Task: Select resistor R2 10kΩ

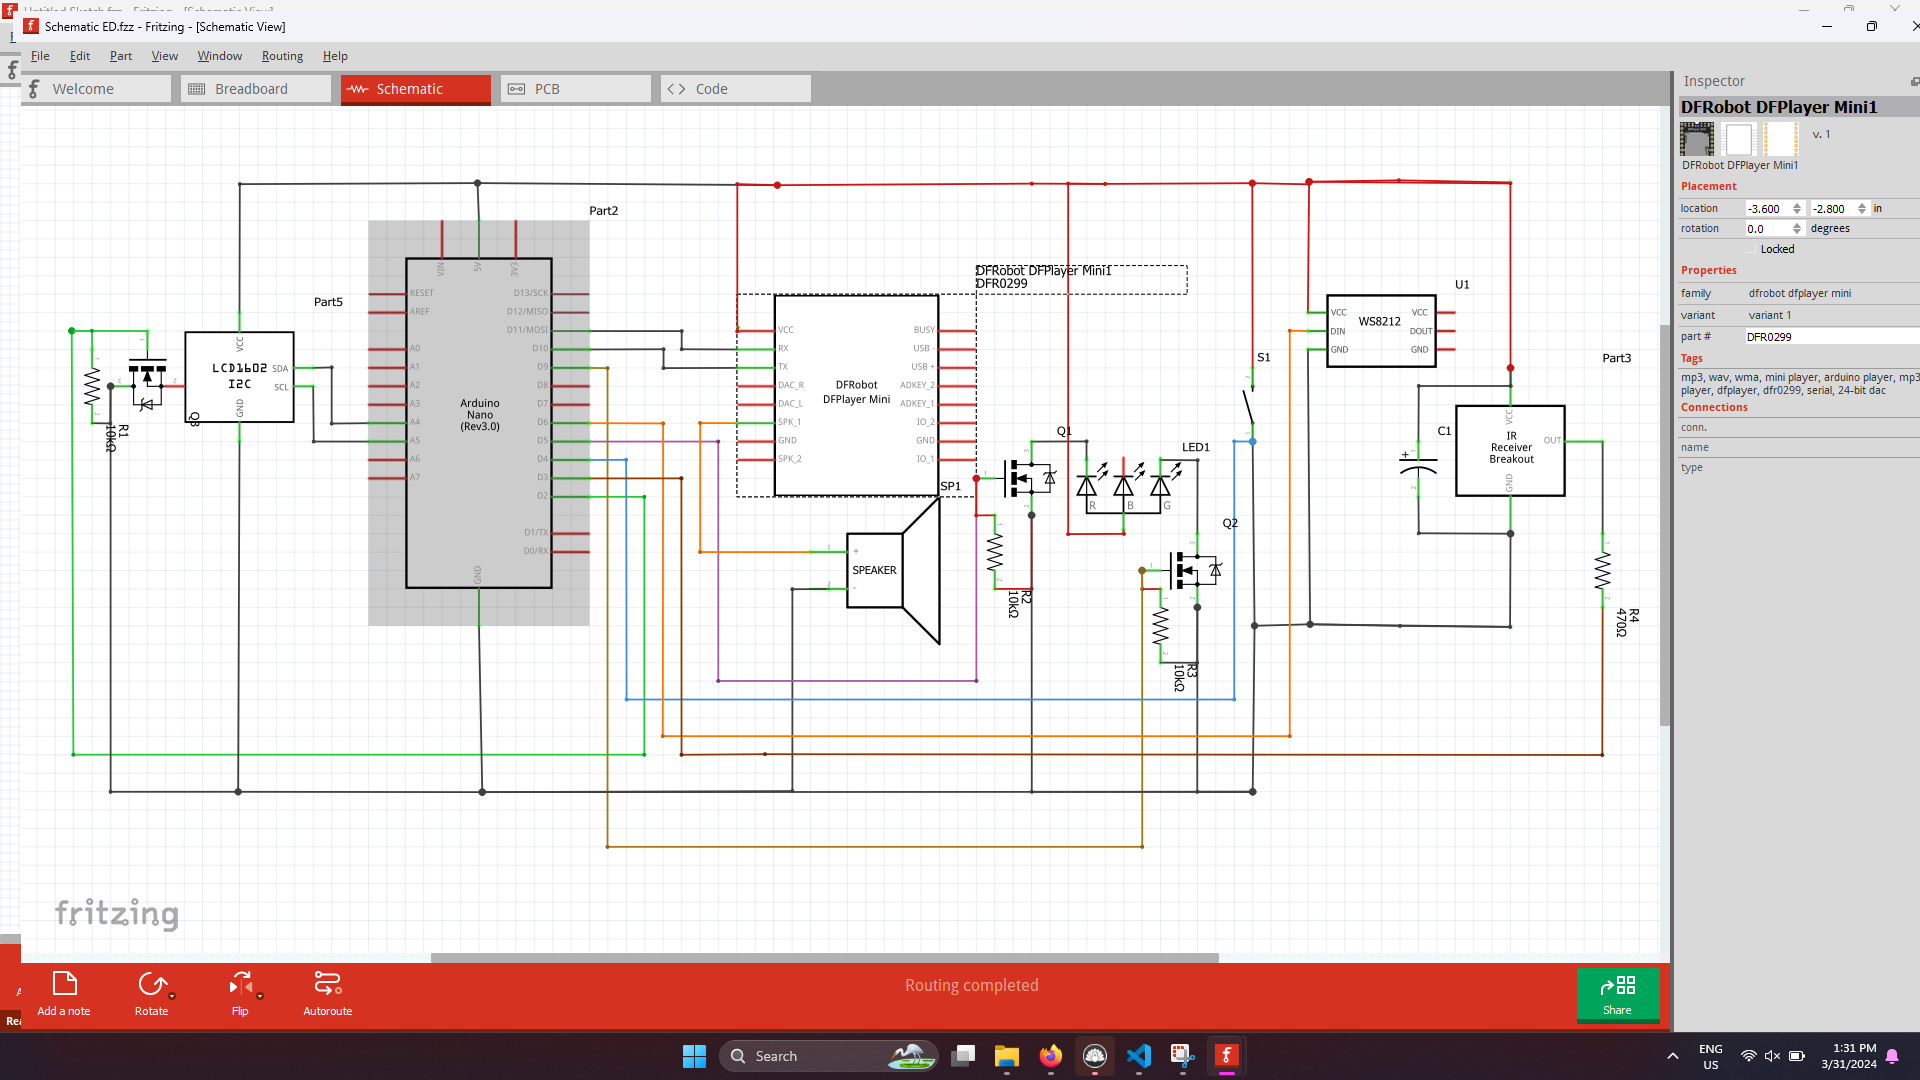Action: (x=995, y=551)
